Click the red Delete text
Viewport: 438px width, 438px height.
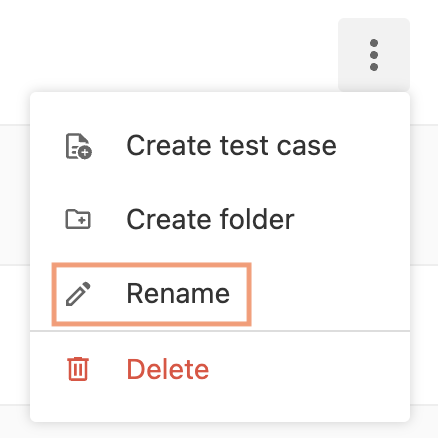[168, 369]
